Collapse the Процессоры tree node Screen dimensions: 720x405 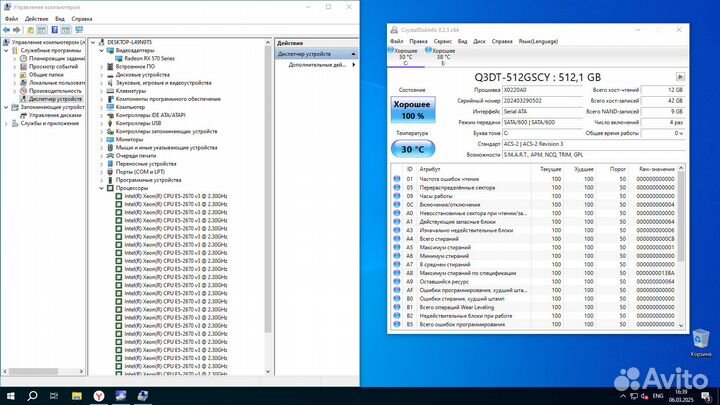tap(109, 188)
